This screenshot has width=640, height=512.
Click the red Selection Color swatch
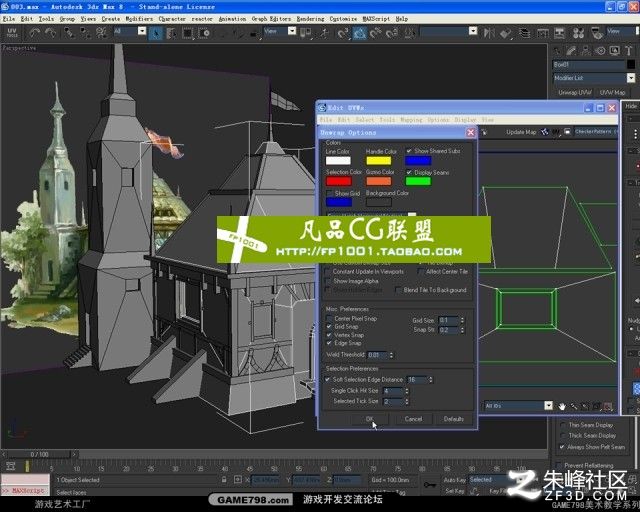(338, 181)
